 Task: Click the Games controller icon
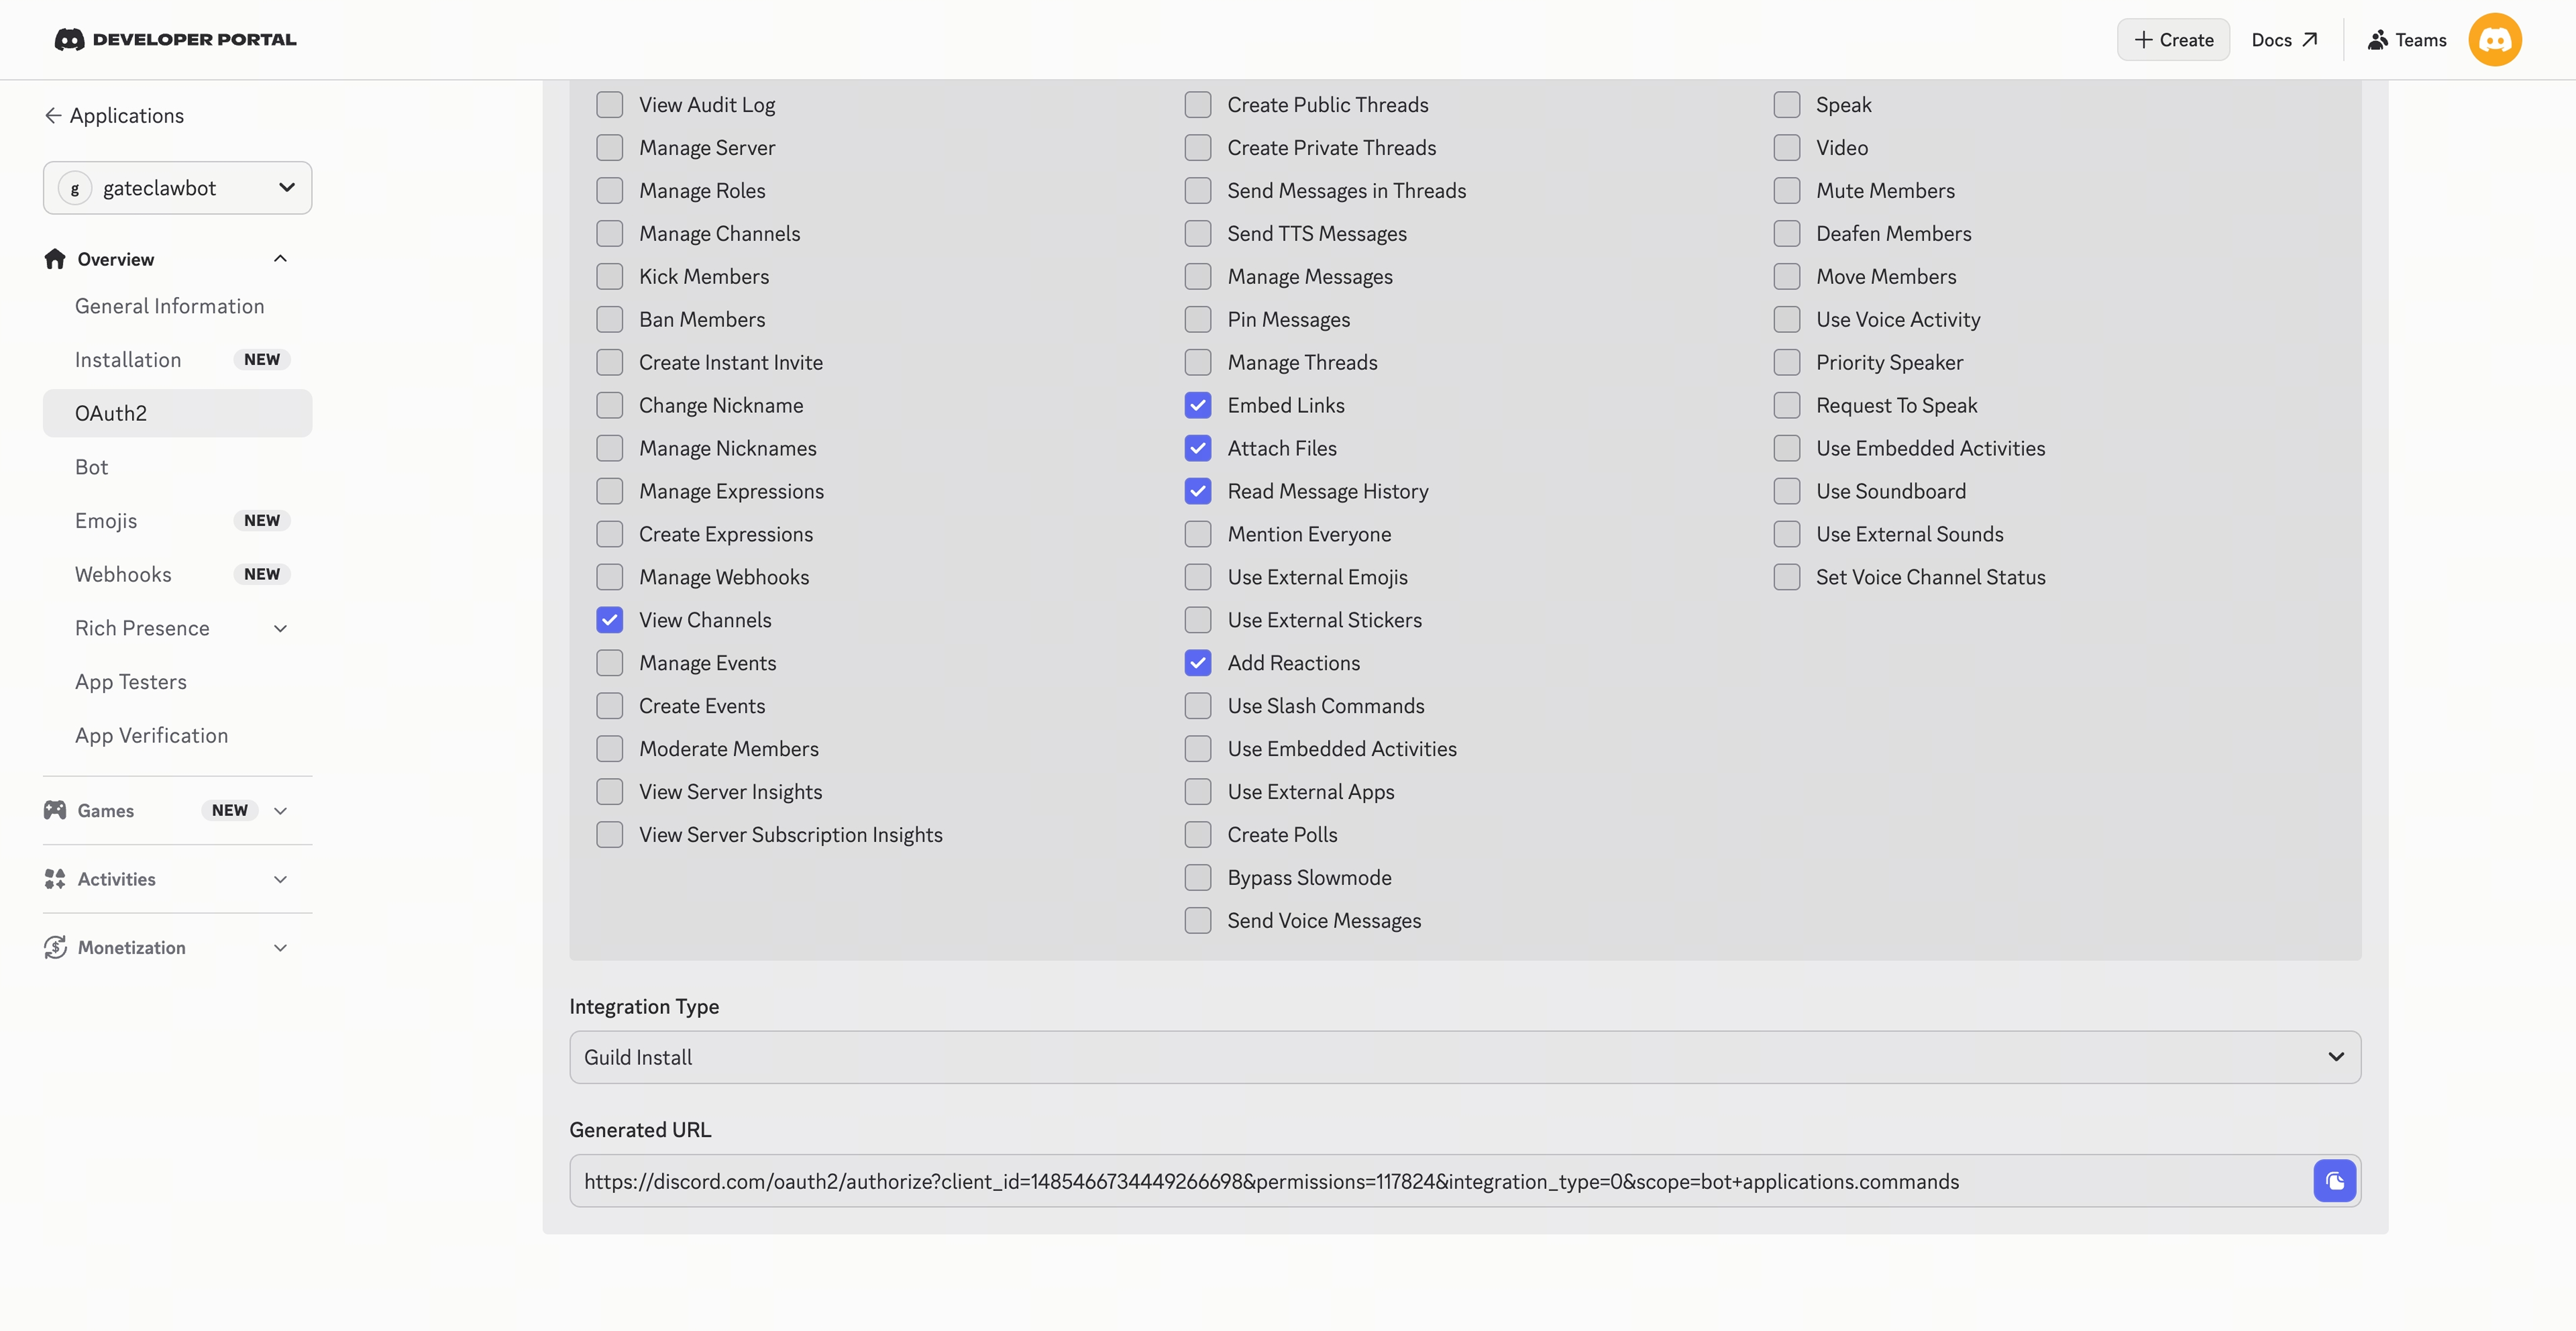[x=55, y=810]
